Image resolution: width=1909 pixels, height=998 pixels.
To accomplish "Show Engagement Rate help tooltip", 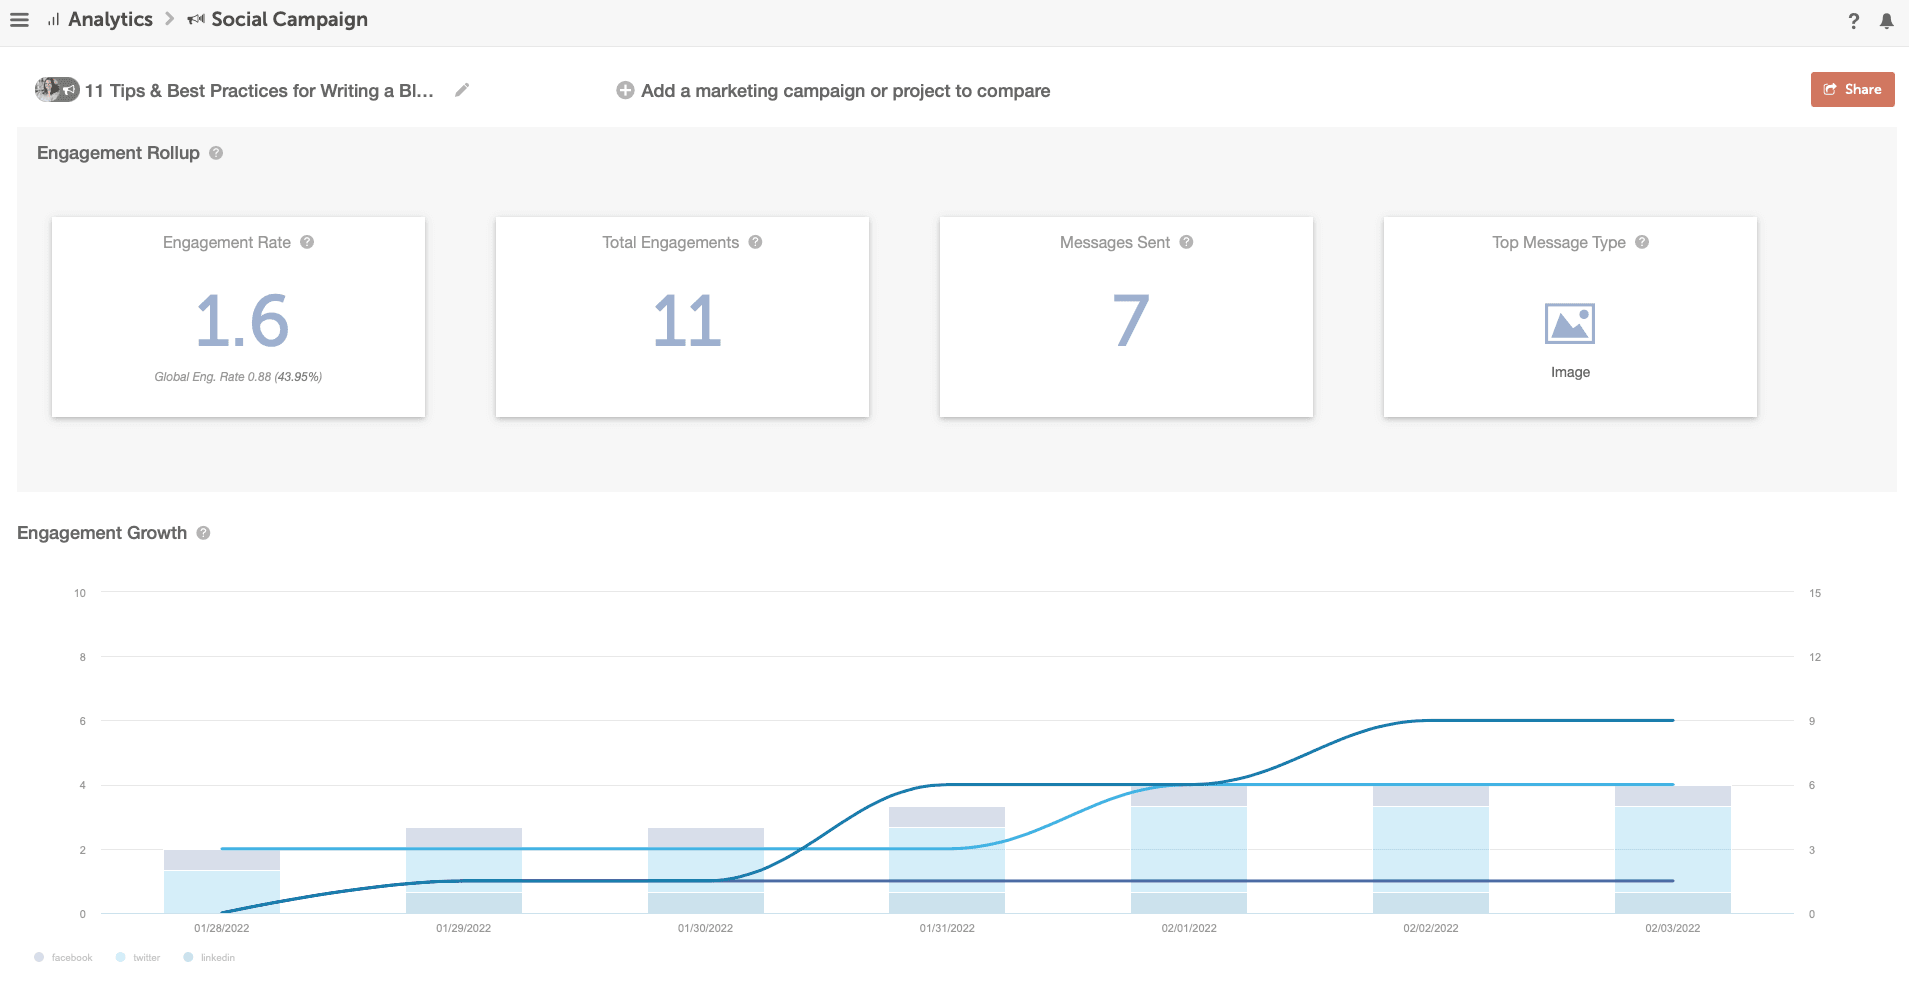I will tap(307, 242).
